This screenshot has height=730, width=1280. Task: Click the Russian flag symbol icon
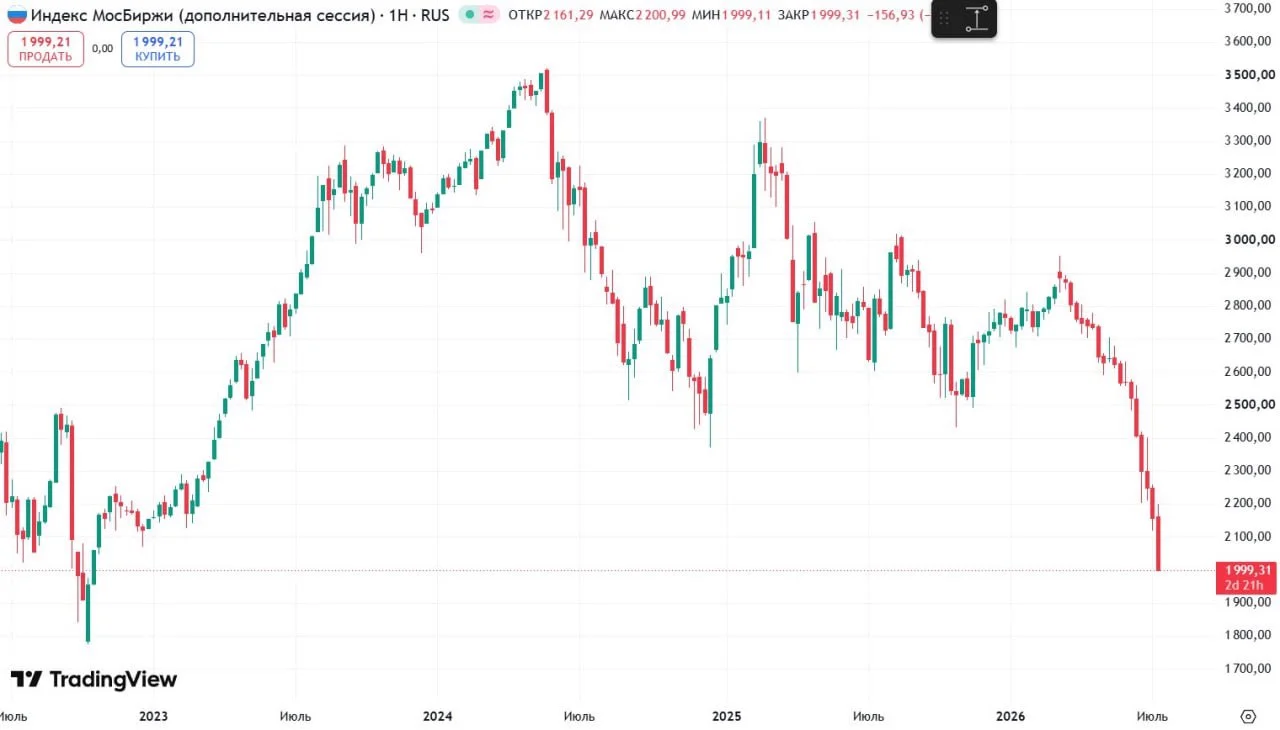17,15
